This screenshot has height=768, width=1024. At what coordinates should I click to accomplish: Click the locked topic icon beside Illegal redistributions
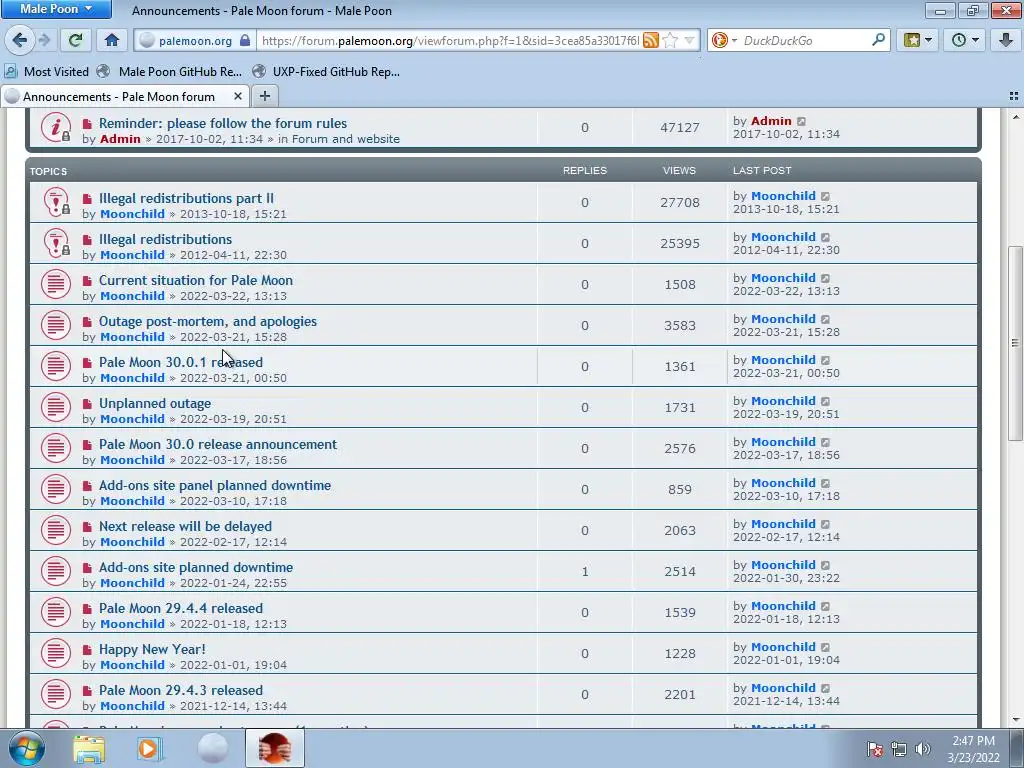coord(56,243)
